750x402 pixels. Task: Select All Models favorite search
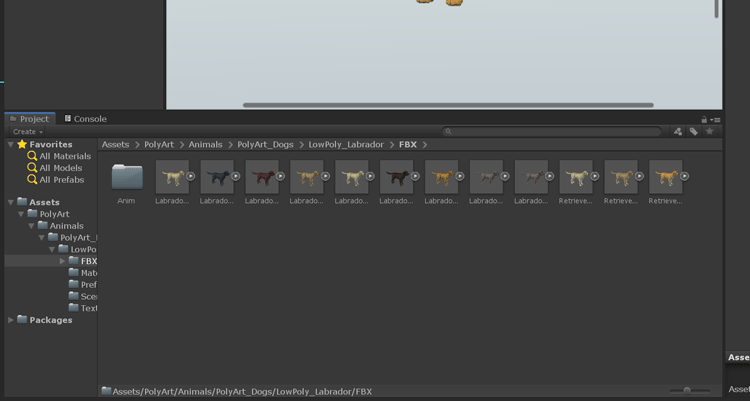tap(61, 168)
